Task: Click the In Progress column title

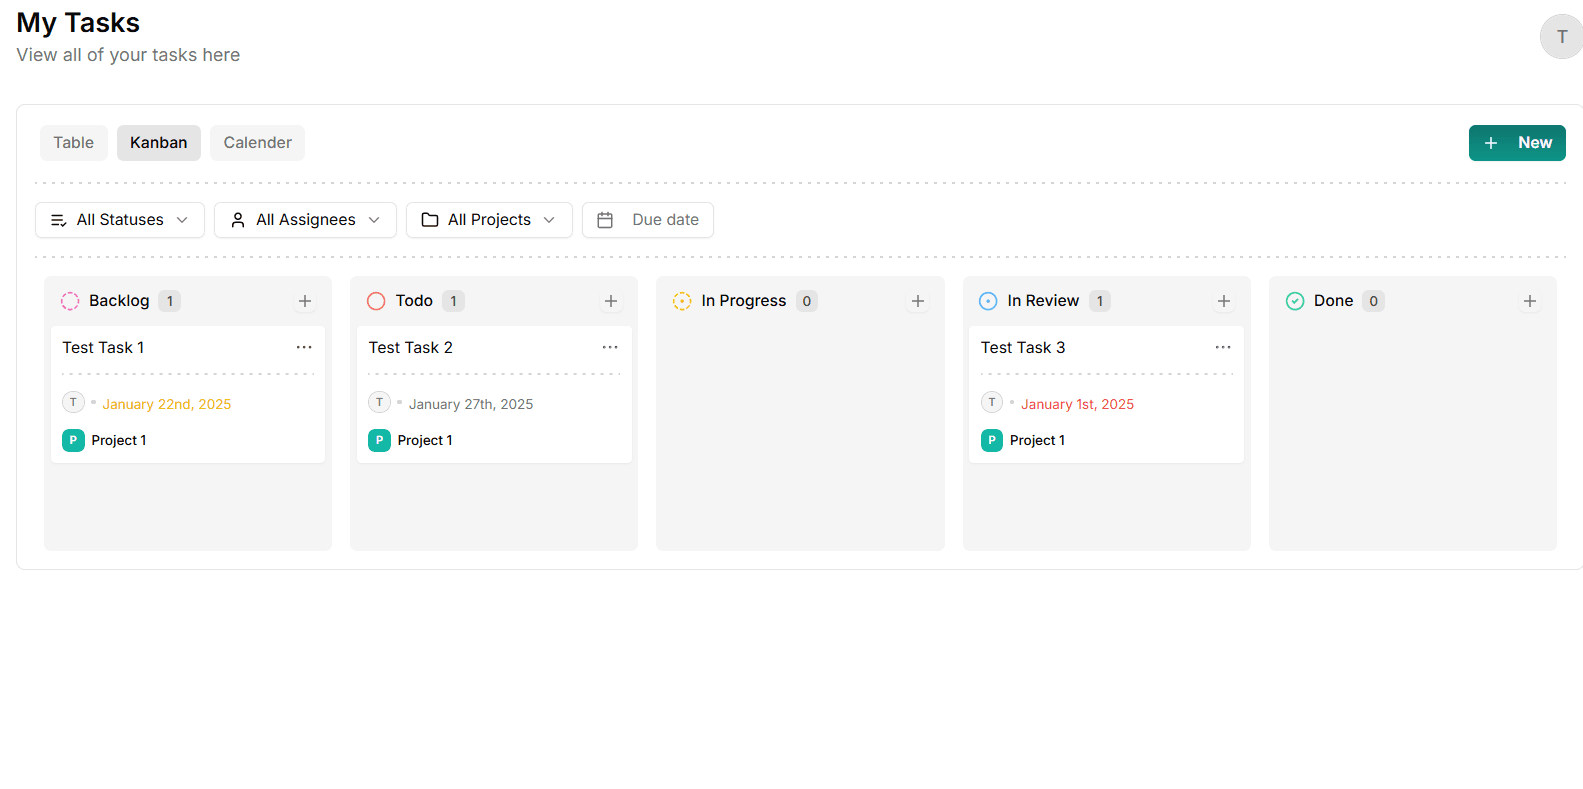Action: click(744, 301)
